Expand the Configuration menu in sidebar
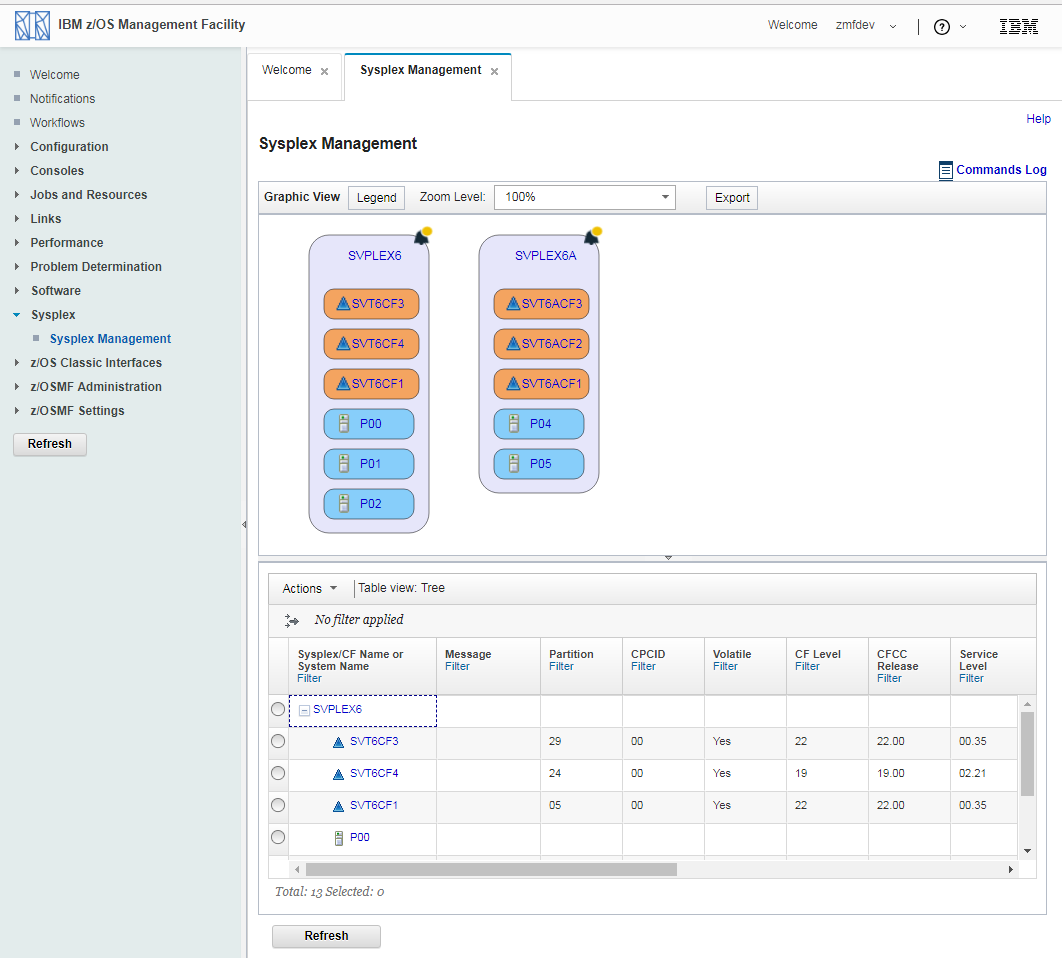Image resolution: width=1062 pixels, height=958 pixels. [x=69, y=147]
